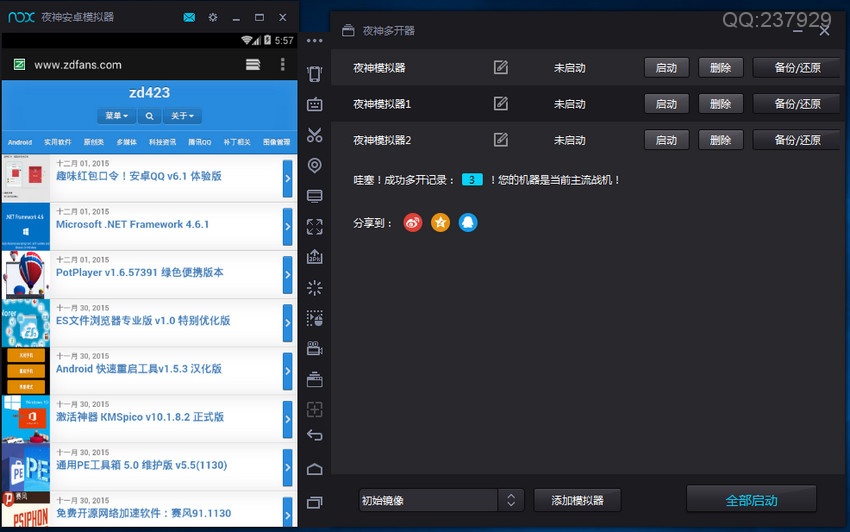The height and width of the screenshot is (532, 850).
Task: Delete 夜神模拟器 instance via 删除
Action: (720, 68)
